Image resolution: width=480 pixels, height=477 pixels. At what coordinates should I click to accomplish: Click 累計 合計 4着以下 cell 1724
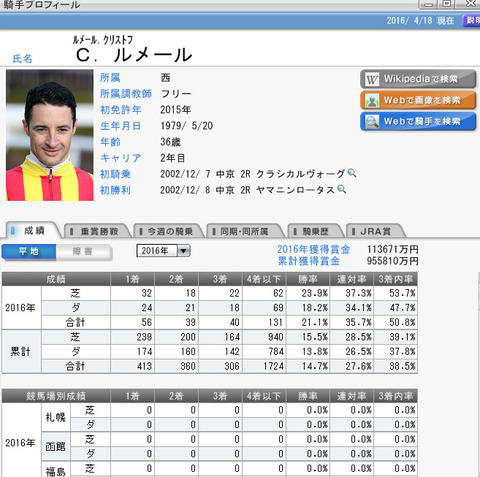tap(265, 366)
